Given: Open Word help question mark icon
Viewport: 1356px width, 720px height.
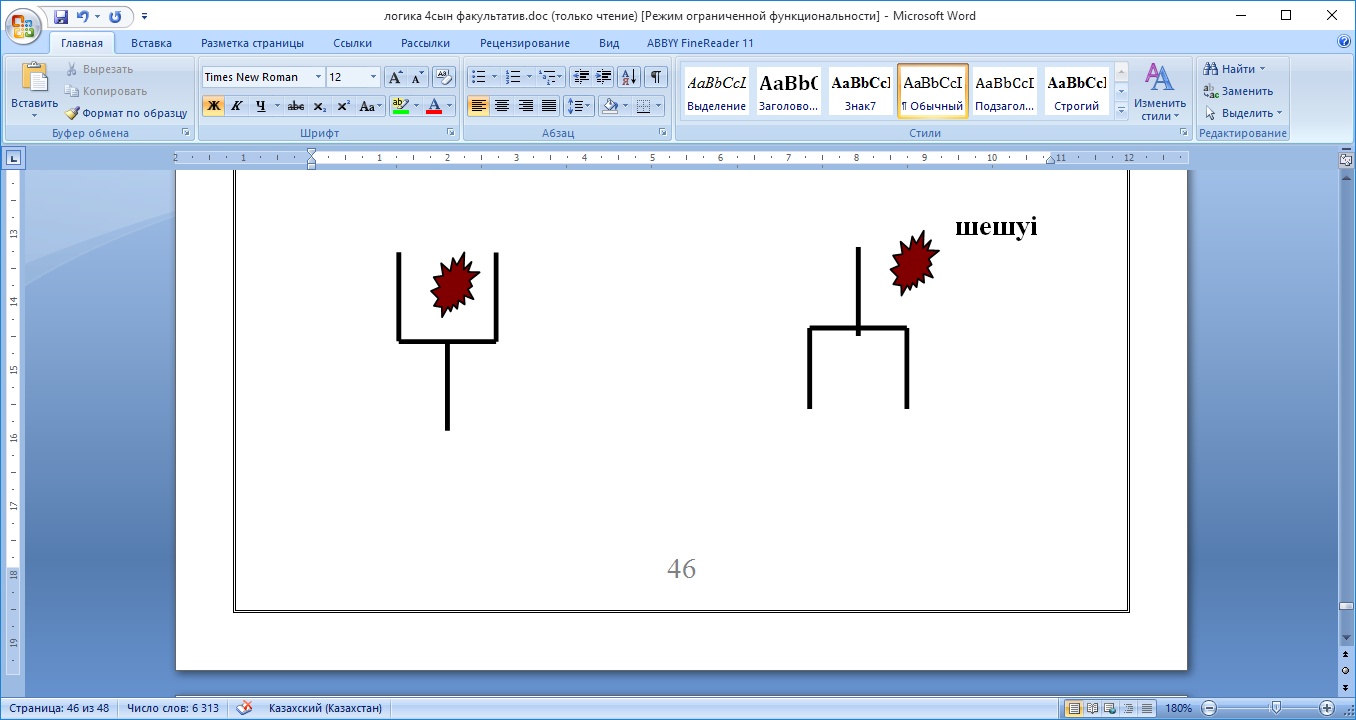Looking at the screenshot, I should (1344, 43).
